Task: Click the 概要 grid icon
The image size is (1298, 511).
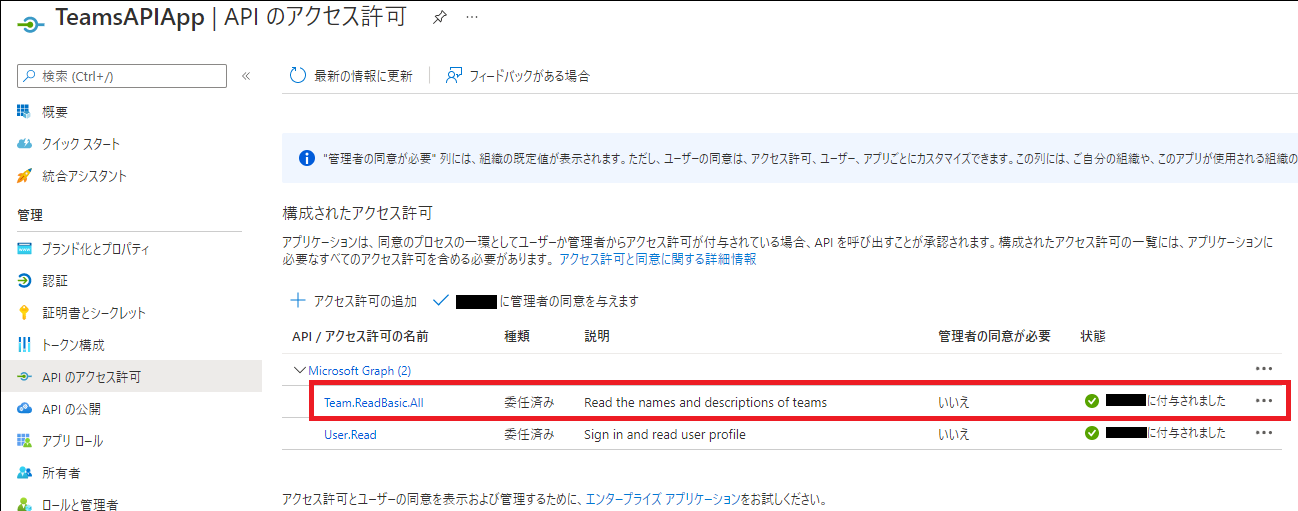Action: click(25, 112)
